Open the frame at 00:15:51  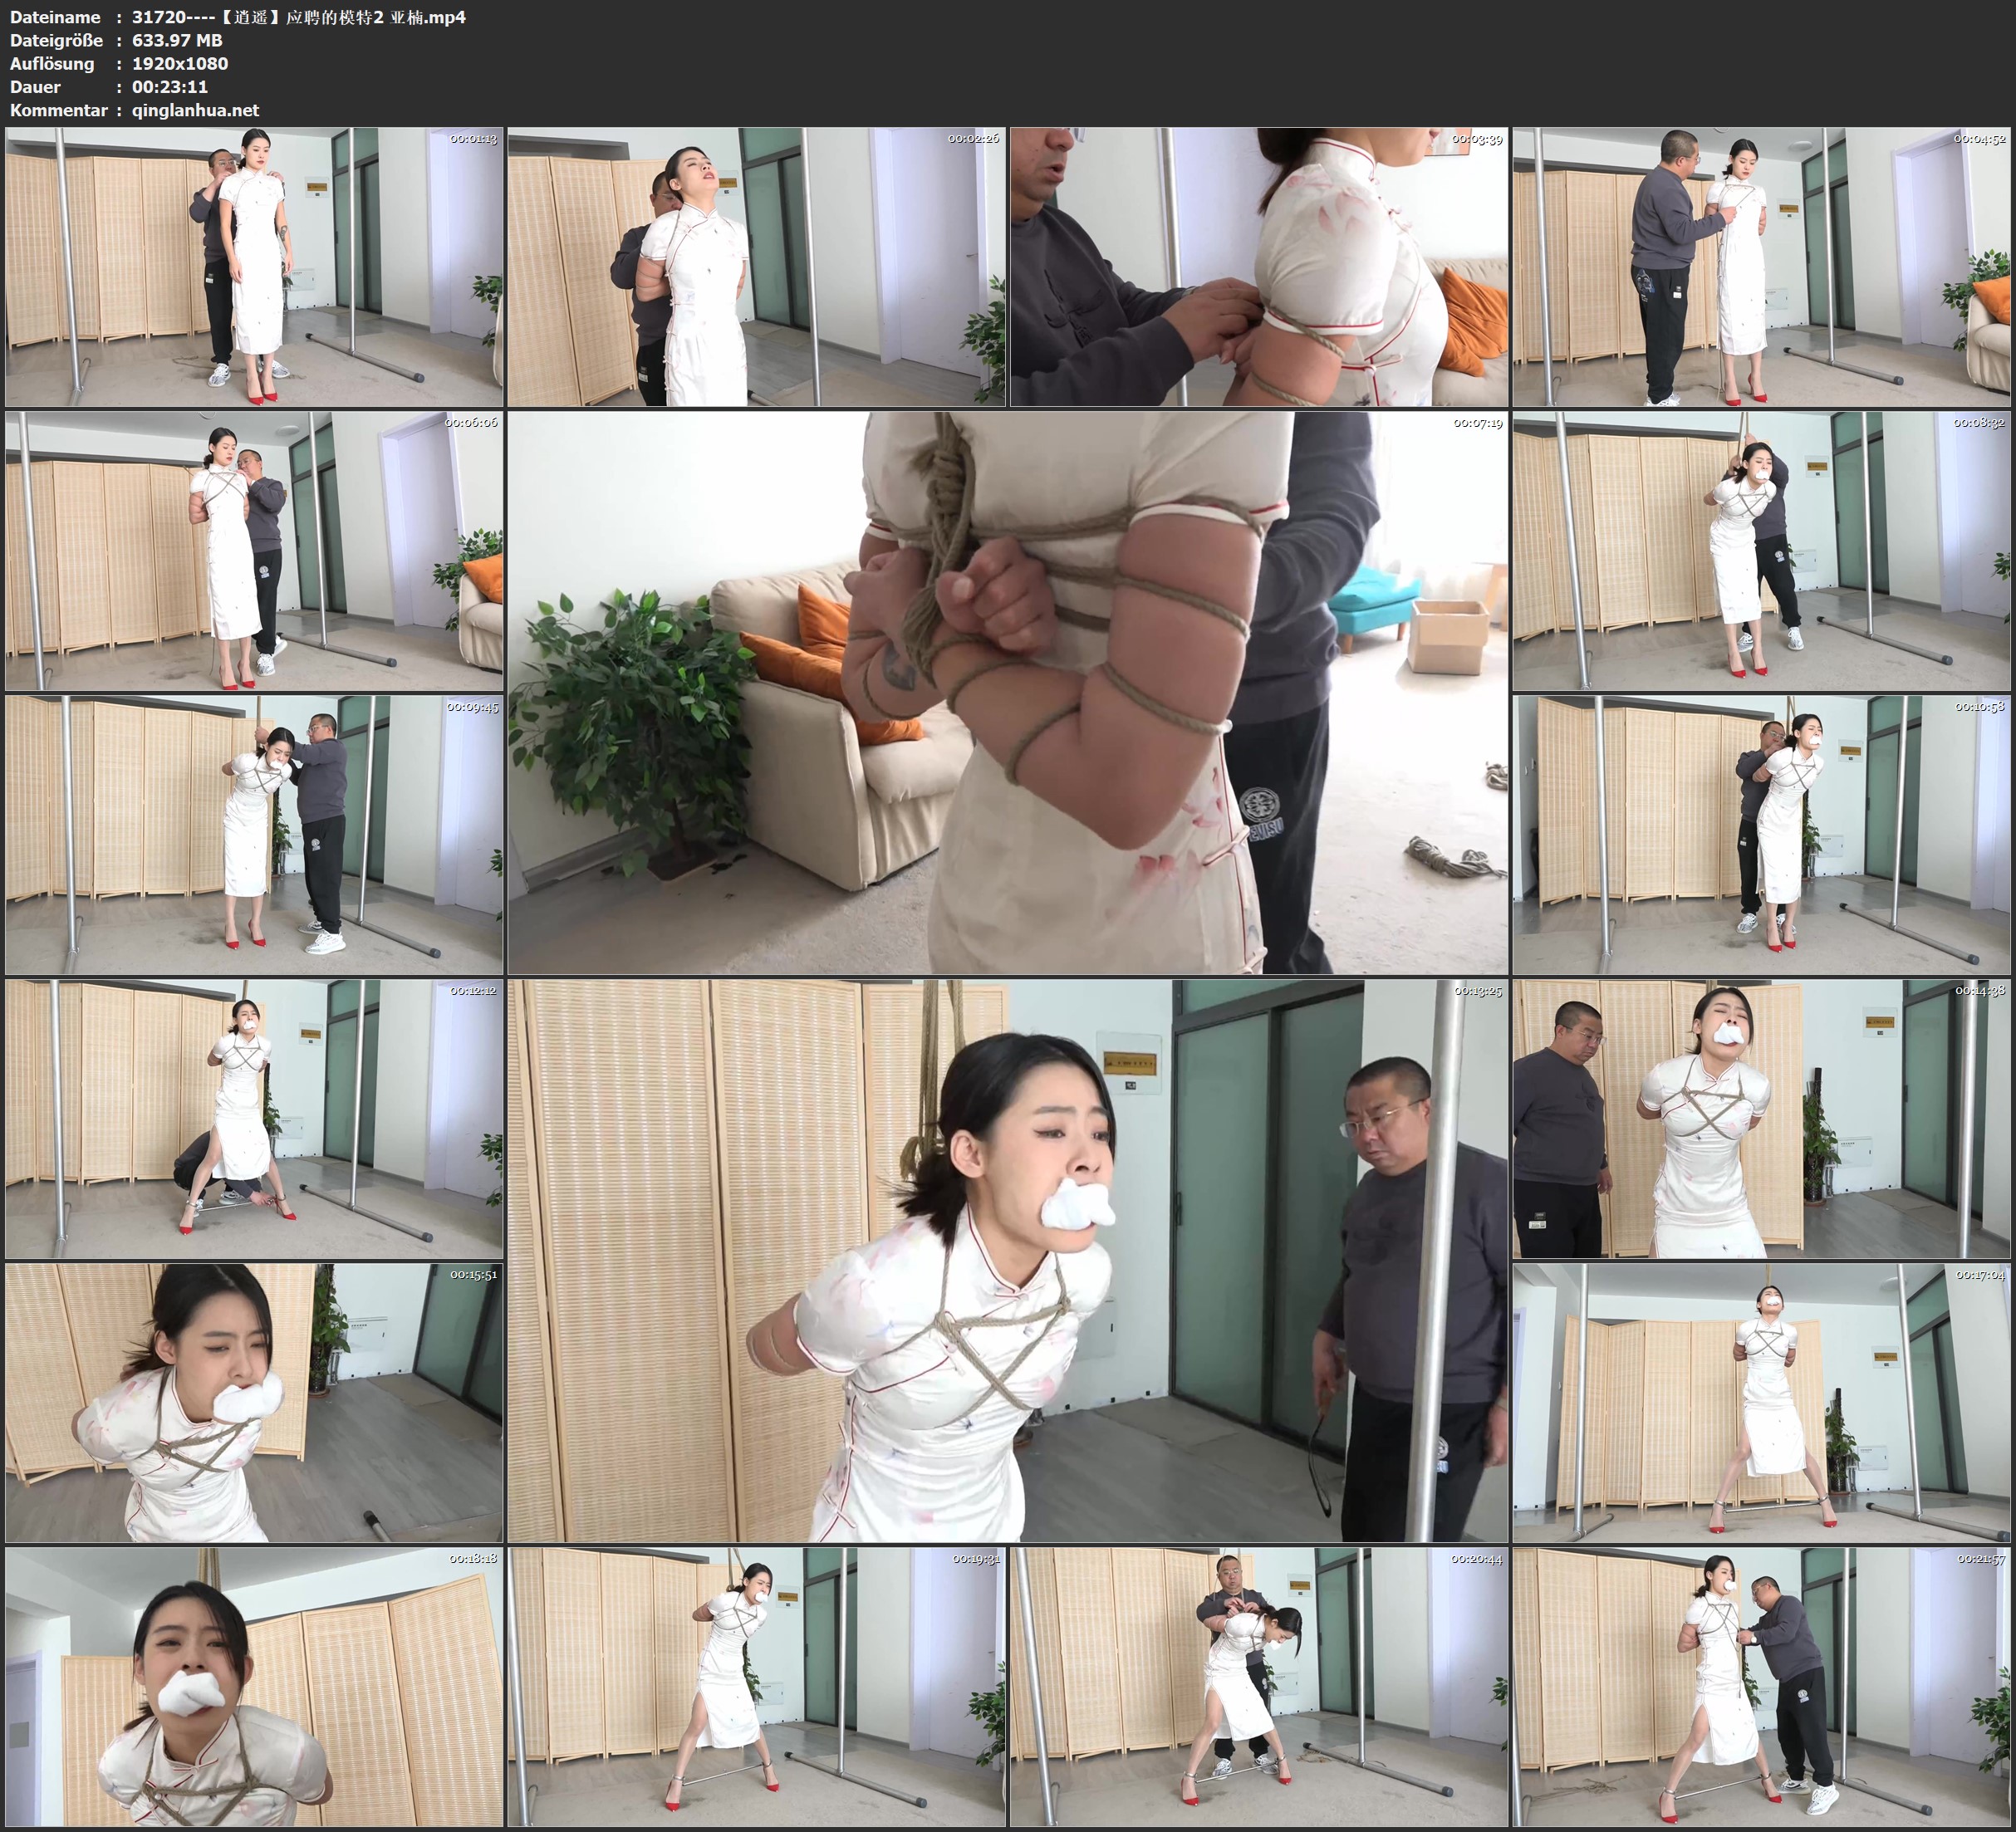(254, 1403)
